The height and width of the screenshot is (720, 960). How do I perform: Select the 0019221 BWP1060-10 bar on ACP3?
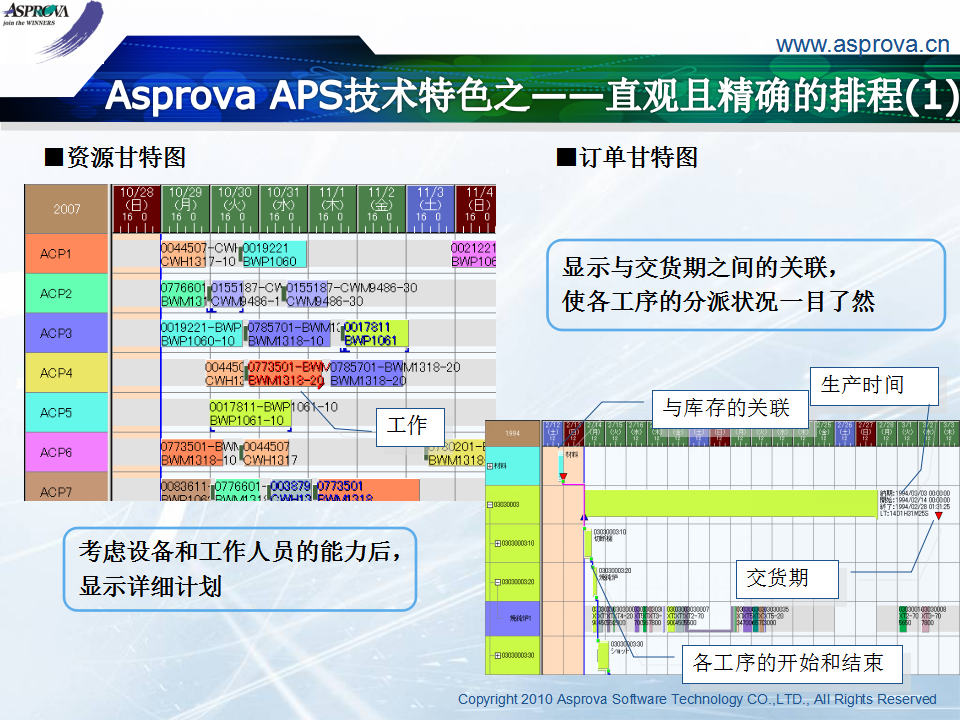pyautogui.click(x=201, y=334)
